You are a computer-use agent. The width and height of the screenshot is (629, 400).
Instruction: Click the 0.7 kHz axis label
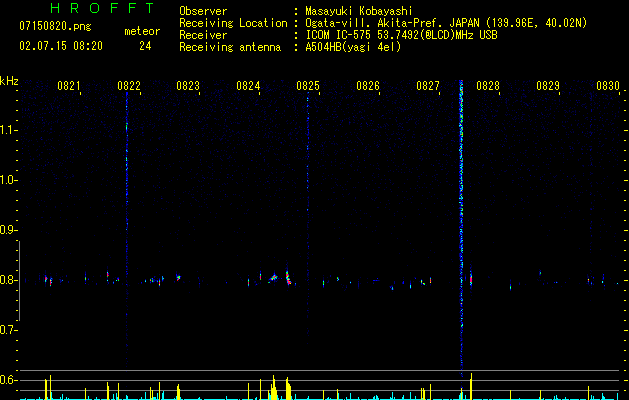pos(8,330)
